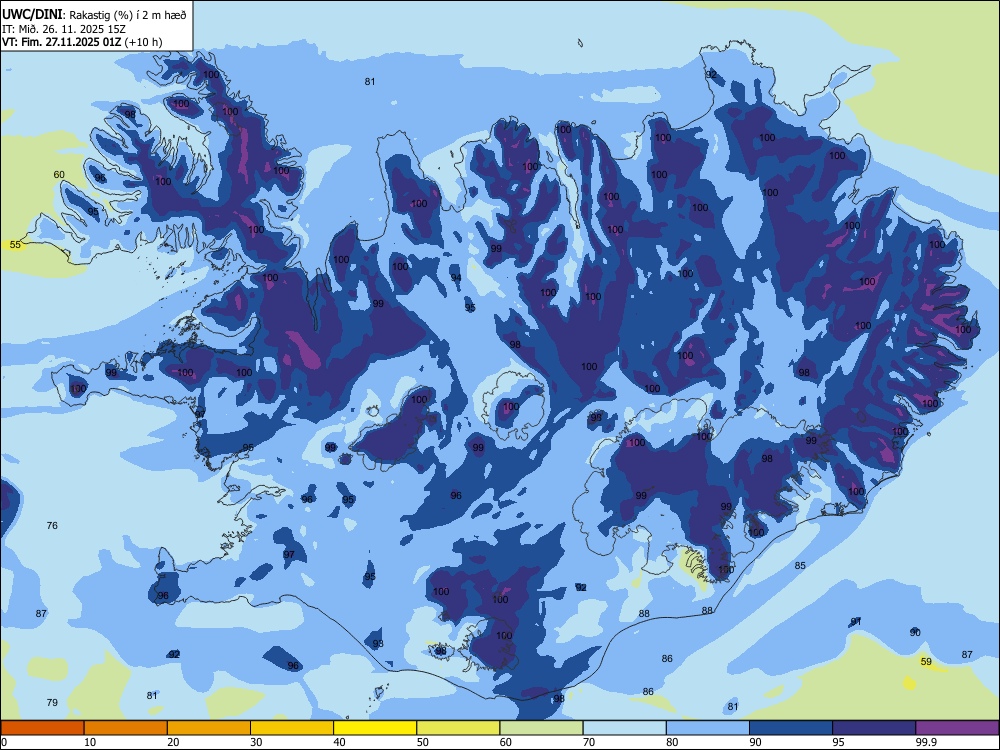Image resolution: width=1000 pixels, height=750 pixels.
Task: Click the valid time 'VT: Fim. 27.11.2025 01Z (+10 h)'
Action: pyautogui.click(x=82, y=42)
